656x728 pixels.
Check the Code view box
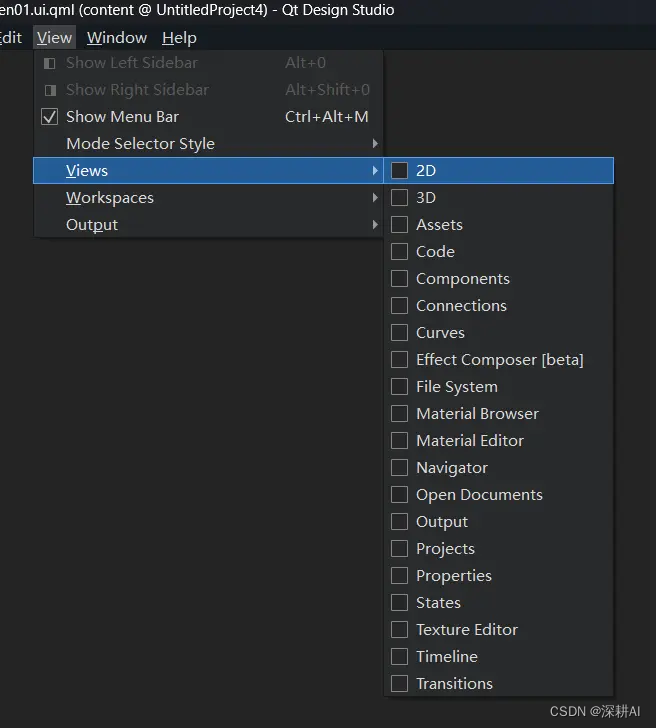coord(399,252)
